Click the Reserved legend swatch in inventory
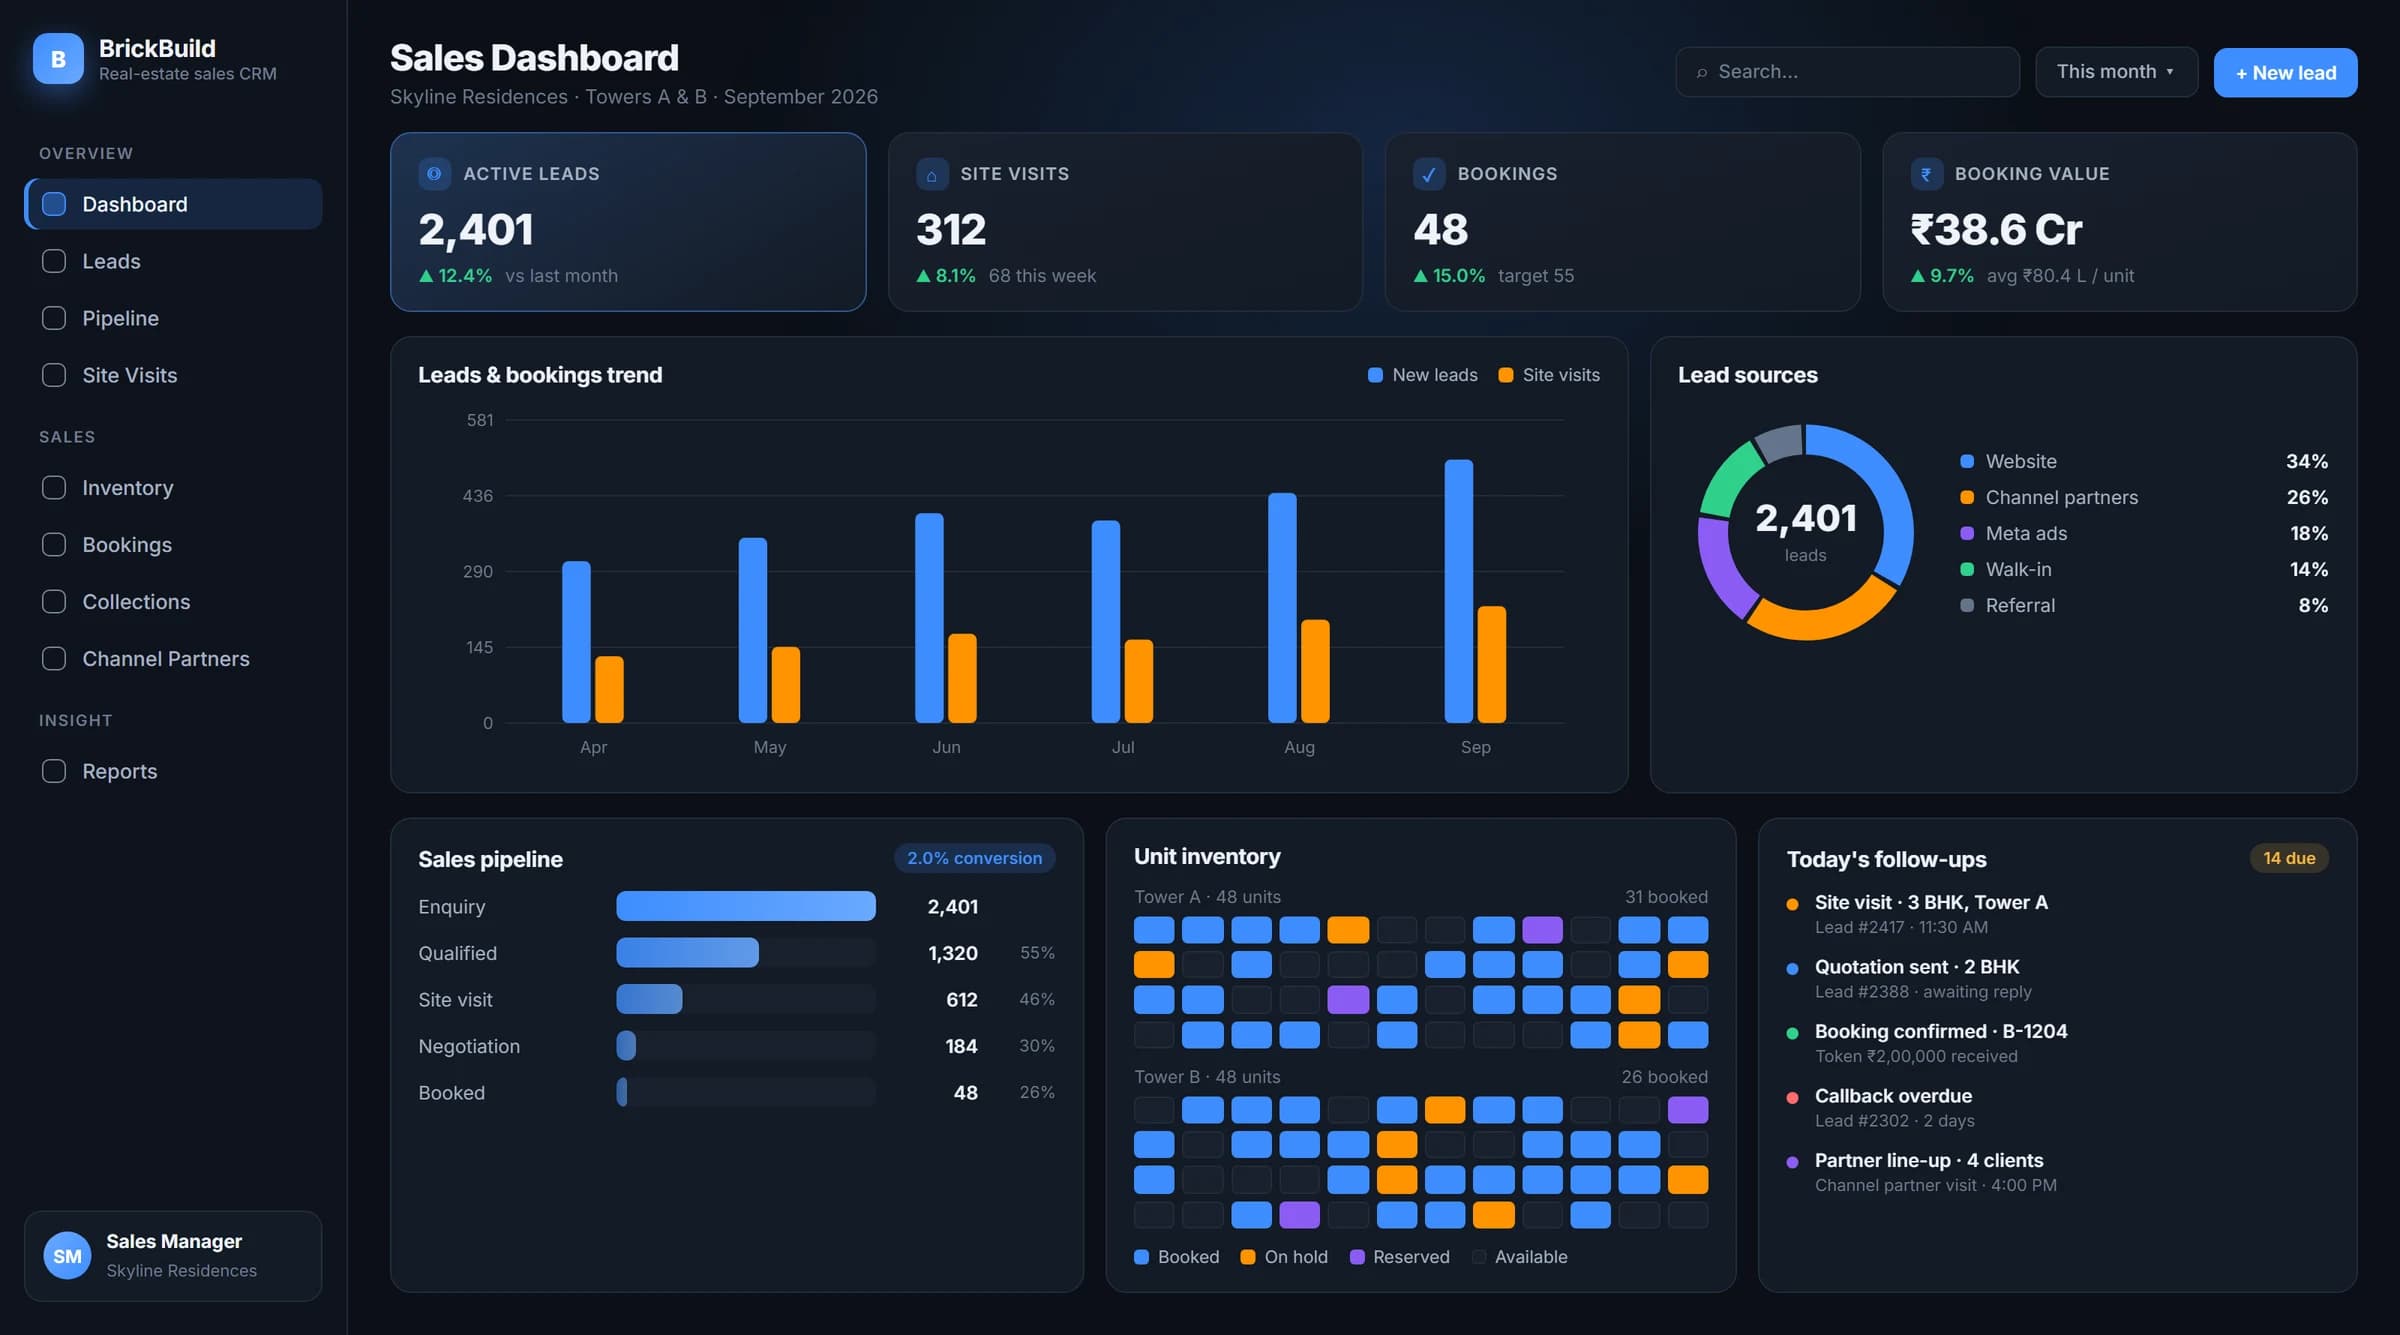The image size is (2400, 1335). [1357, 1257]
